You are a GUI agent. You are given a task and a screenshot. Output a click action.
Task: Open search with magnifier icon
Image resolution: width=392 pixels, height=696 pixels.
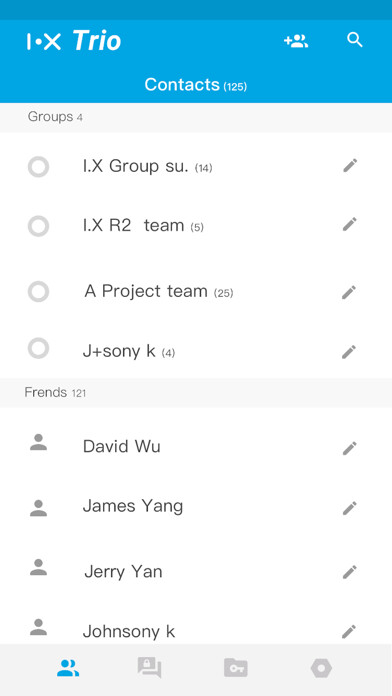coord(355,40)
